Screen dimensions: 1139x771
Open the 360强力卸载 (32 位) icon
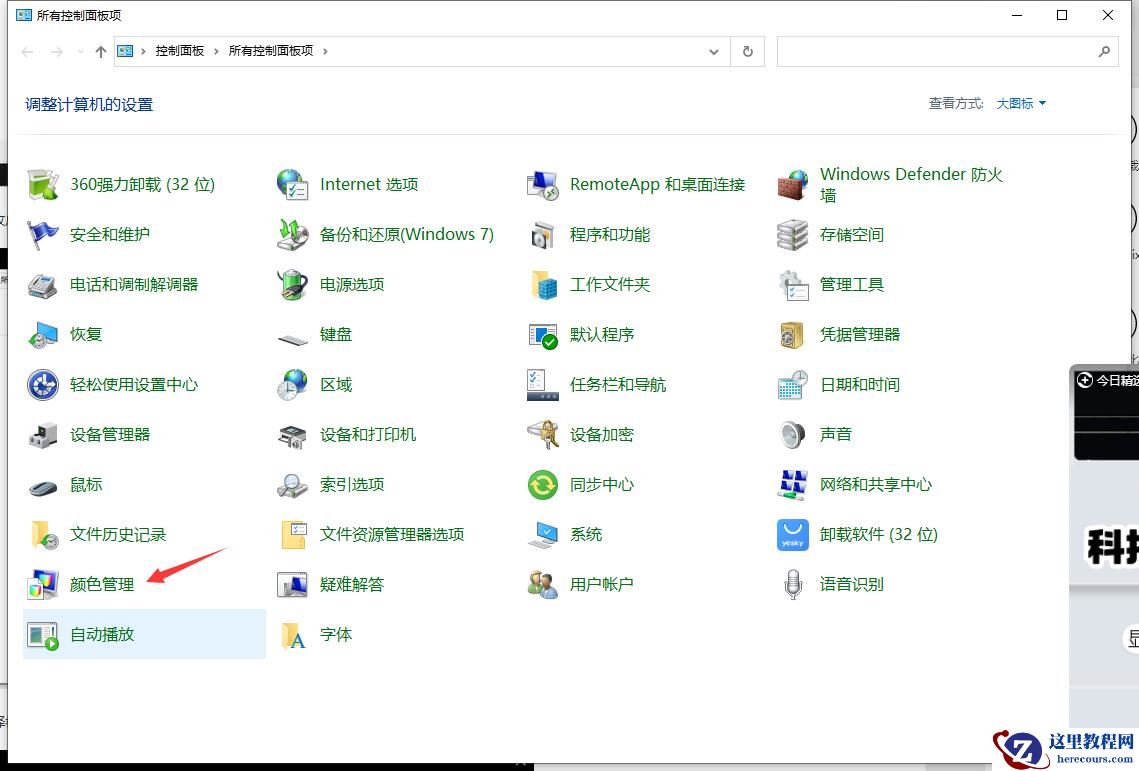click(43, 185)
